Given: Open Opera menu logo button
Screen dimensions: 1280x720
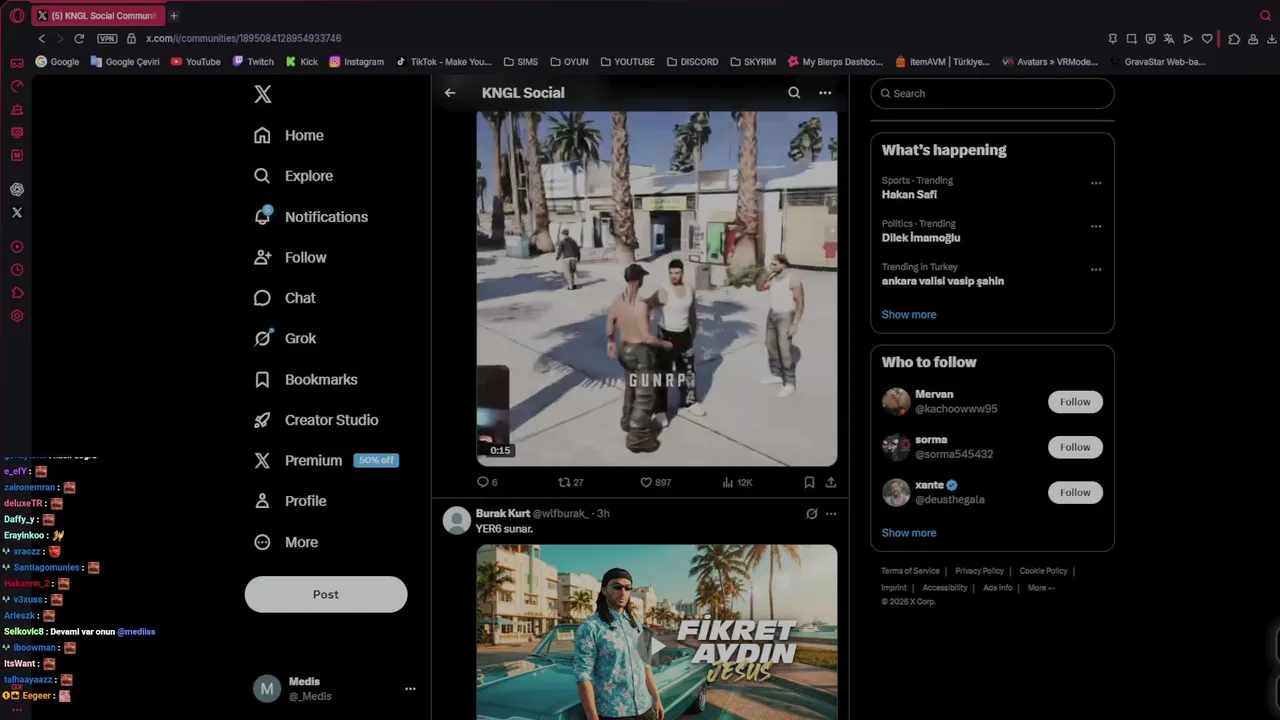Looking at the screenshot, I should [x=16, y=15].
